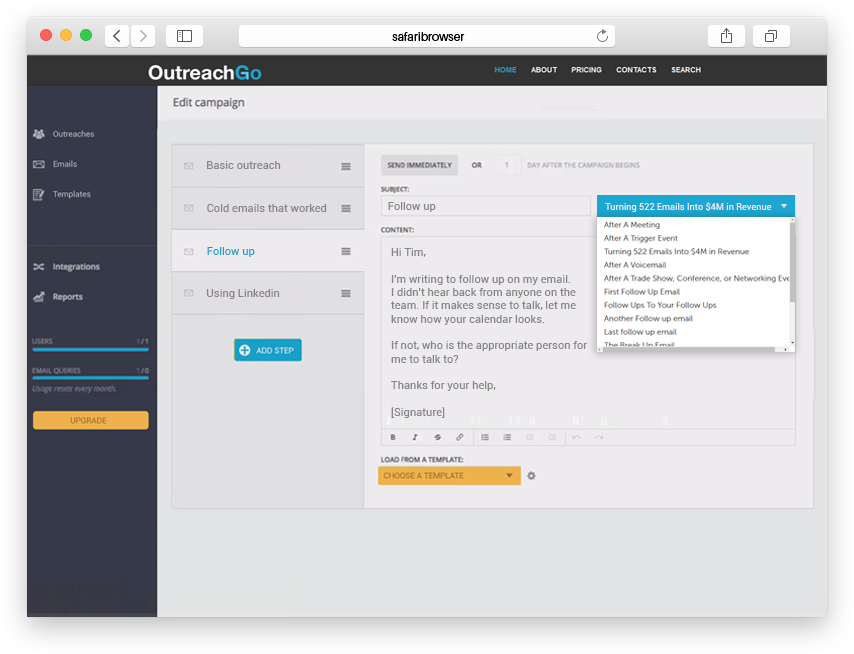The image size is (854, 654).
Task: Click the indent toolbar icon
Action: click(x=552, y=437)
